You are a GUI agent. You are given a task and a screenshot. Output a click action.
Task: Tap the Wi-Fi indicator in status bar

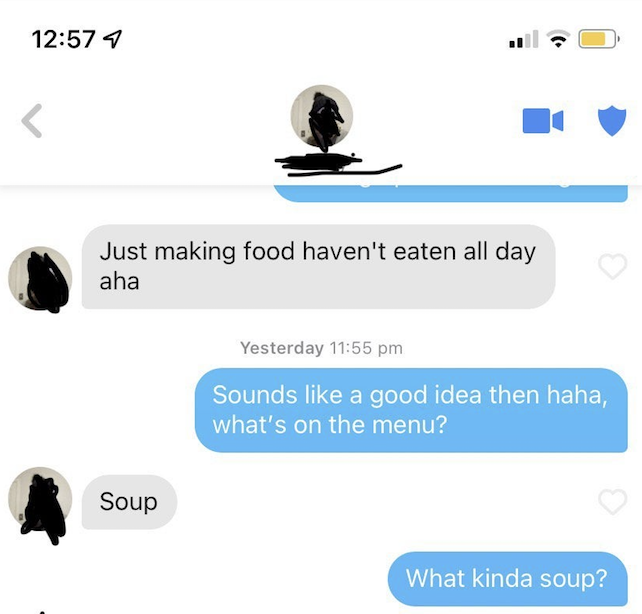pyautogui.click(x=558, y=39)
